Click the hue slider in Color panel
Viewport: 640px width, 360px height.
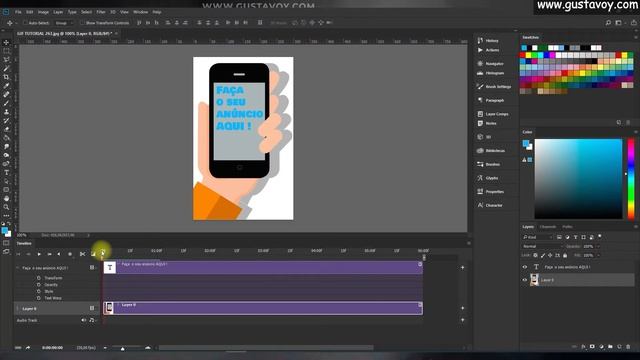[x=631, y=178]
